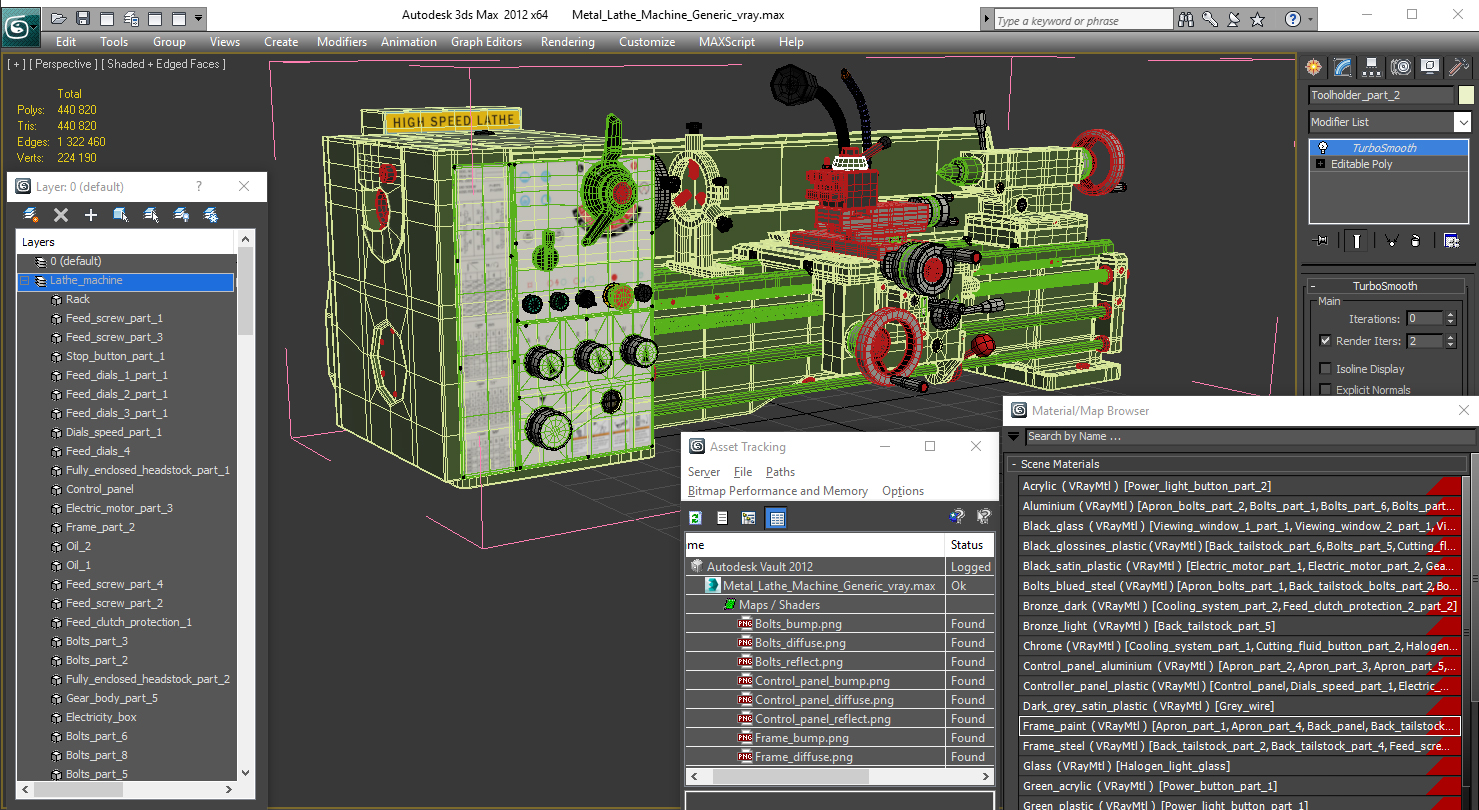The image size is (1479, 810).
Task: Click the viewport [ + ] general label
Action: click(x=17, y=64)
